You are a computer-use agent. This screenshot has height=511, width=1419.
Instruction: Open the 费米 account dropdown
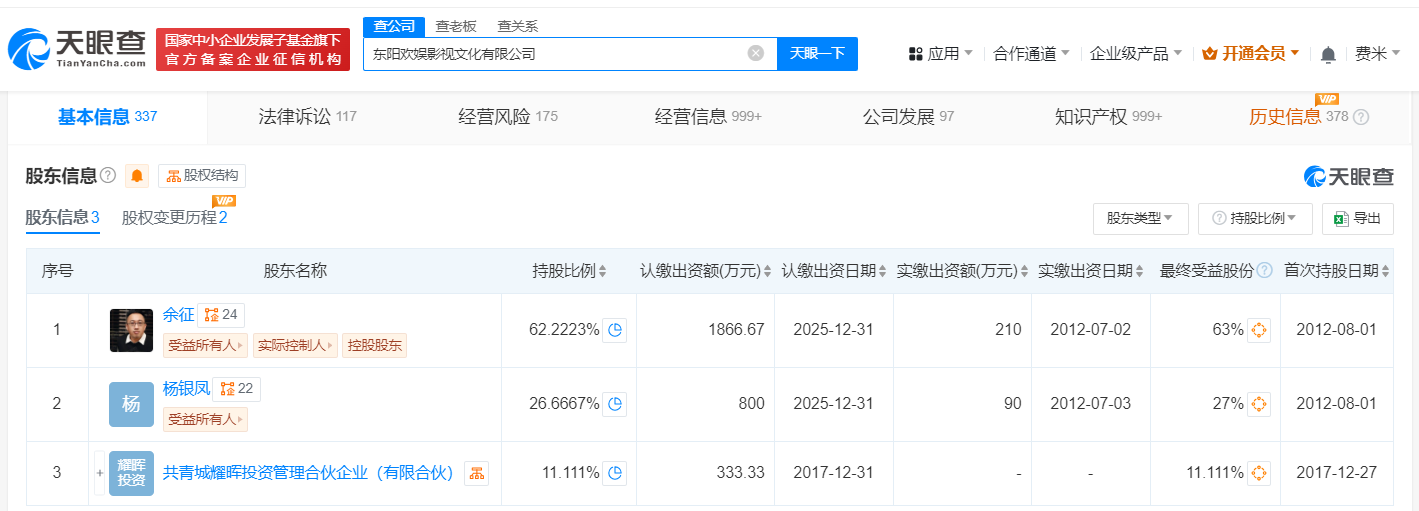[1378, 54]
